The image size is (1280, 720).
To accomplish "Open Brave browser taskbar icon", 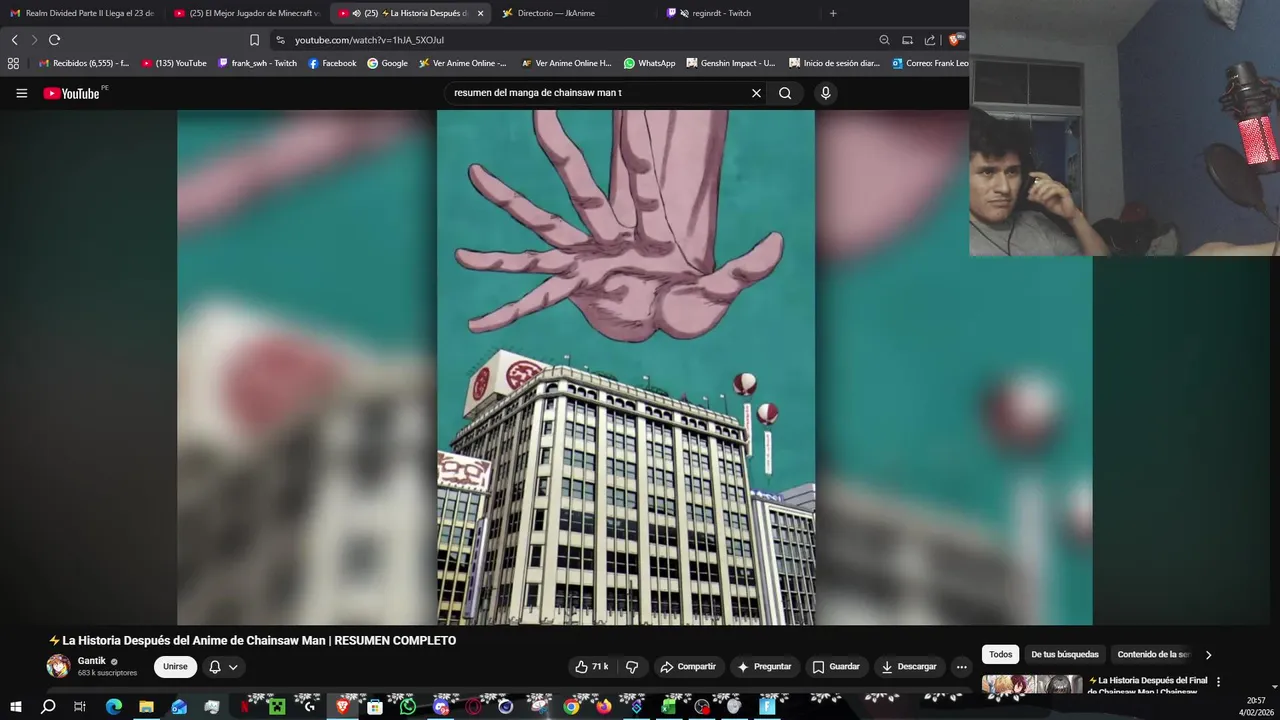I will coord(343,706).
